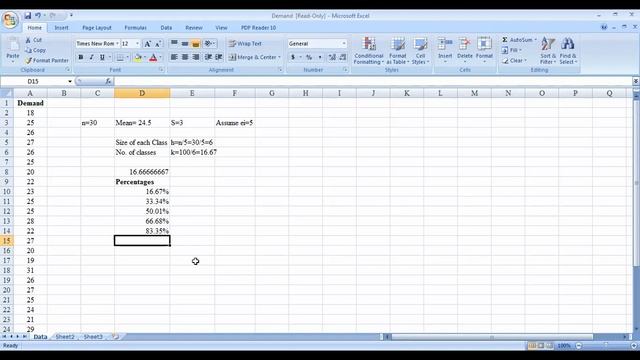Click the Paste icon

(13, 45)
